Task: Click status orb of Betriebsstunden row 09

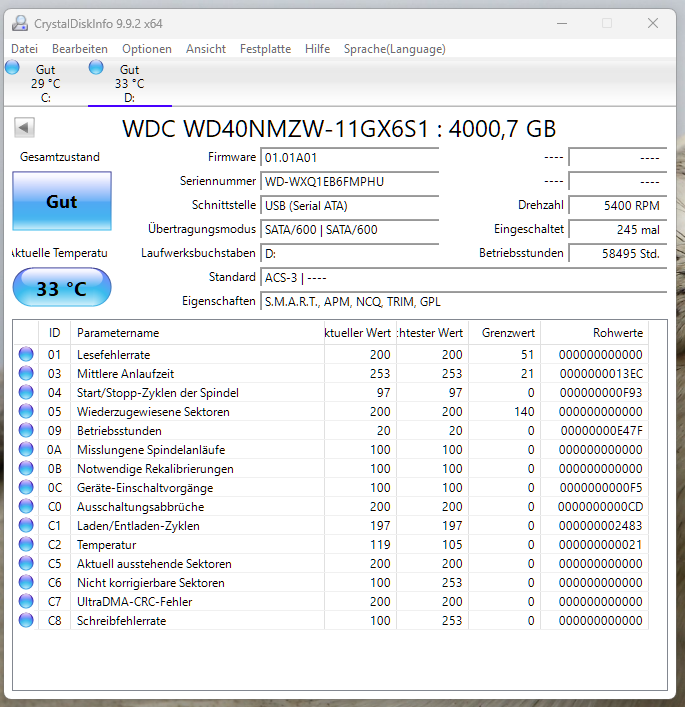Action: tap(26, 430)
